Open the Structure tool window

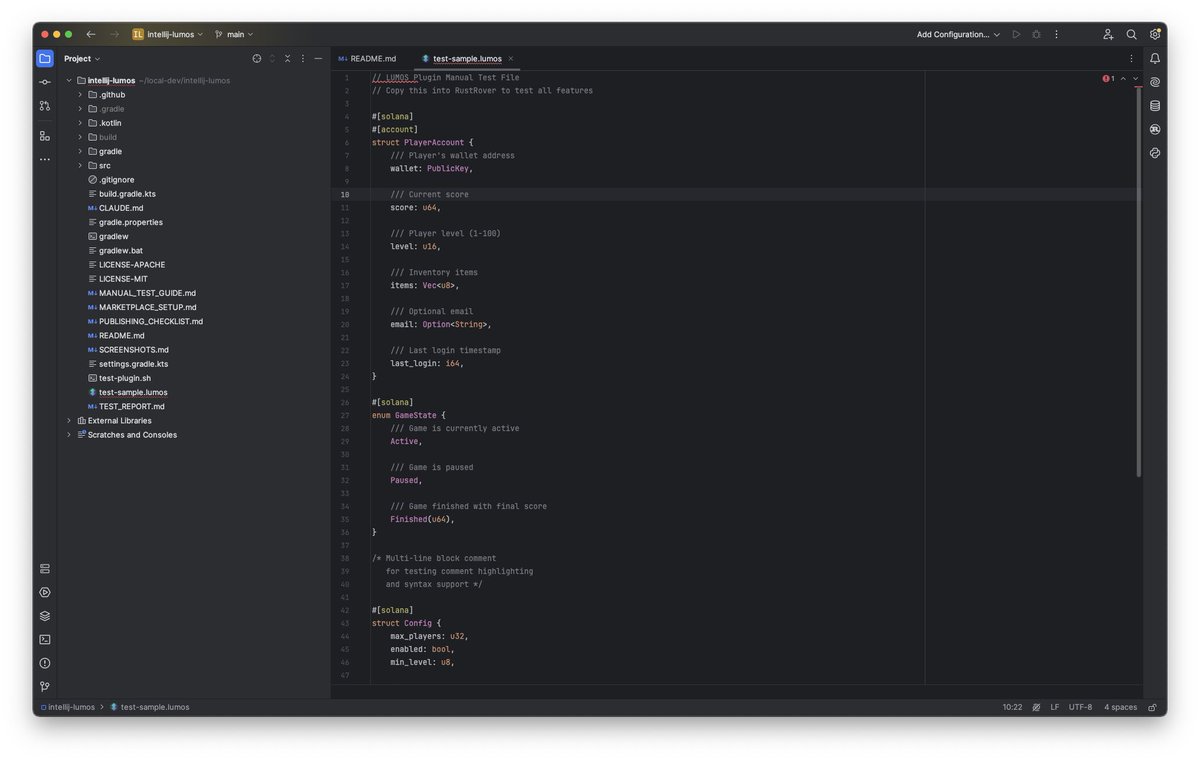click(45, 135)
